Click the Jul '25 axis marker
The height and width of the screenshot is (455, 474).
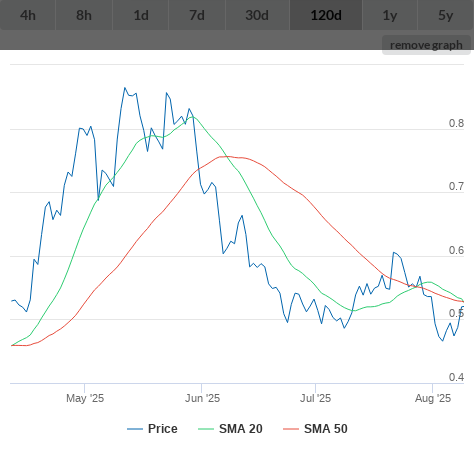pyautogui.click(x=315, y=398)
